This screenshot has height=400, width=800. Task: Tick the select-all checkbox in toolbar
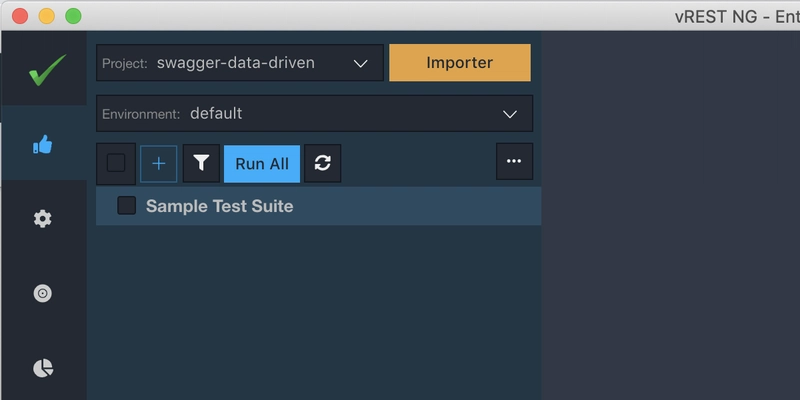click(x=116, y=163)
